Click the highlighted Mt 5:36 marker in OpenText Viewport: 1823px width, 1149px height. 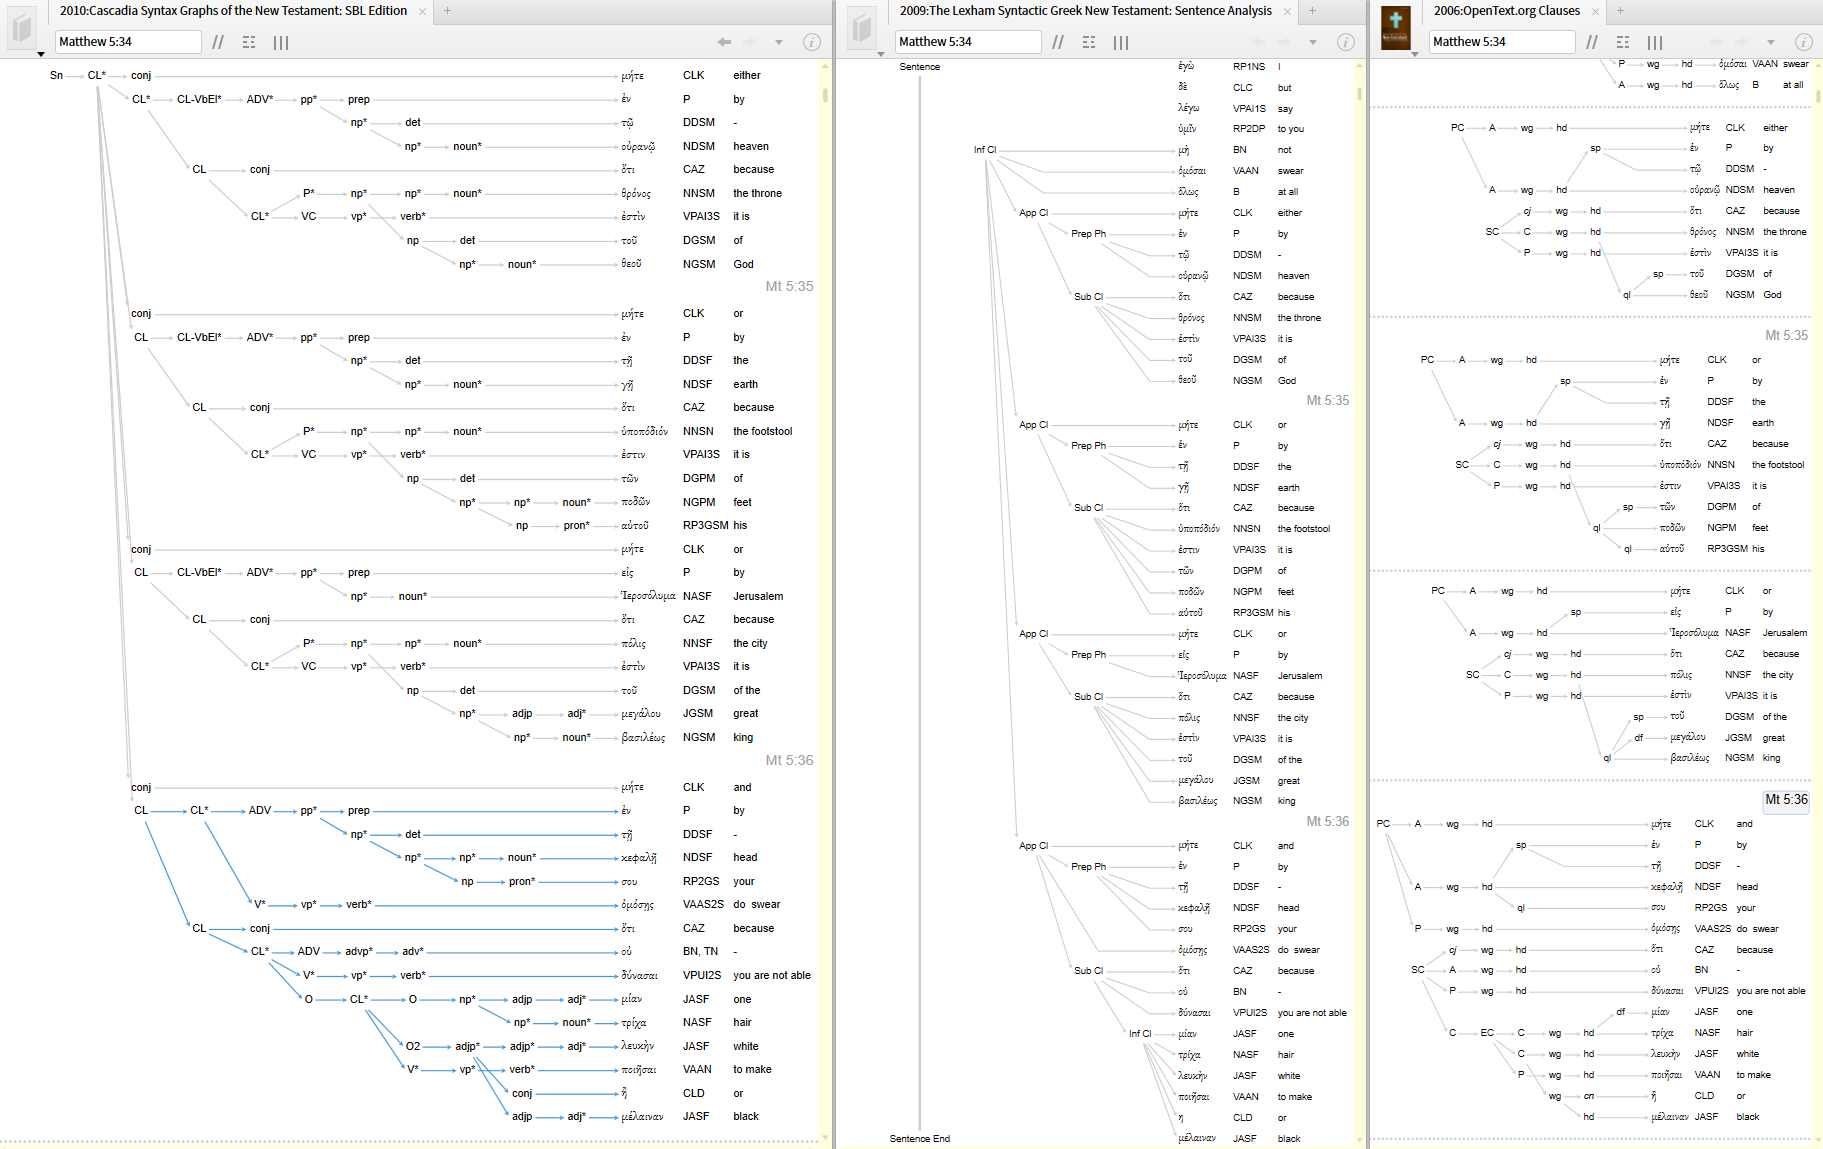pyautogui.click(x=1786, y=800)
